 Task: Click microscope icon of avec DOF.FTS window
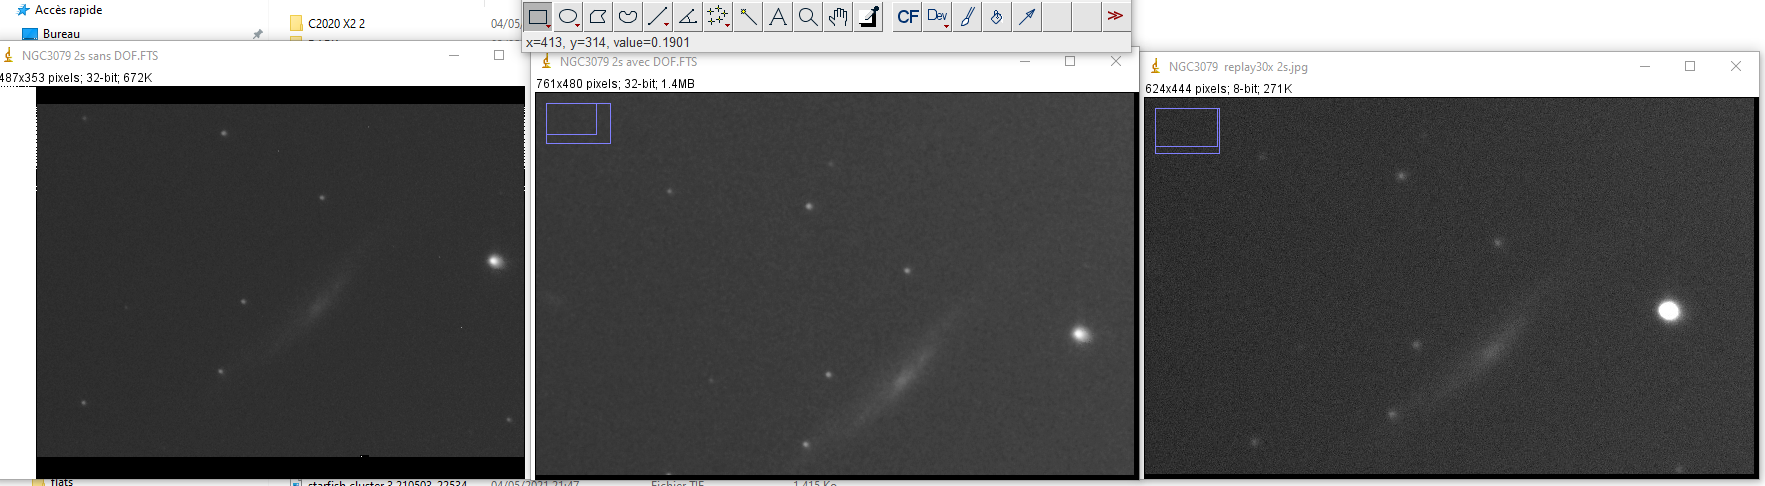coord(547,61)
